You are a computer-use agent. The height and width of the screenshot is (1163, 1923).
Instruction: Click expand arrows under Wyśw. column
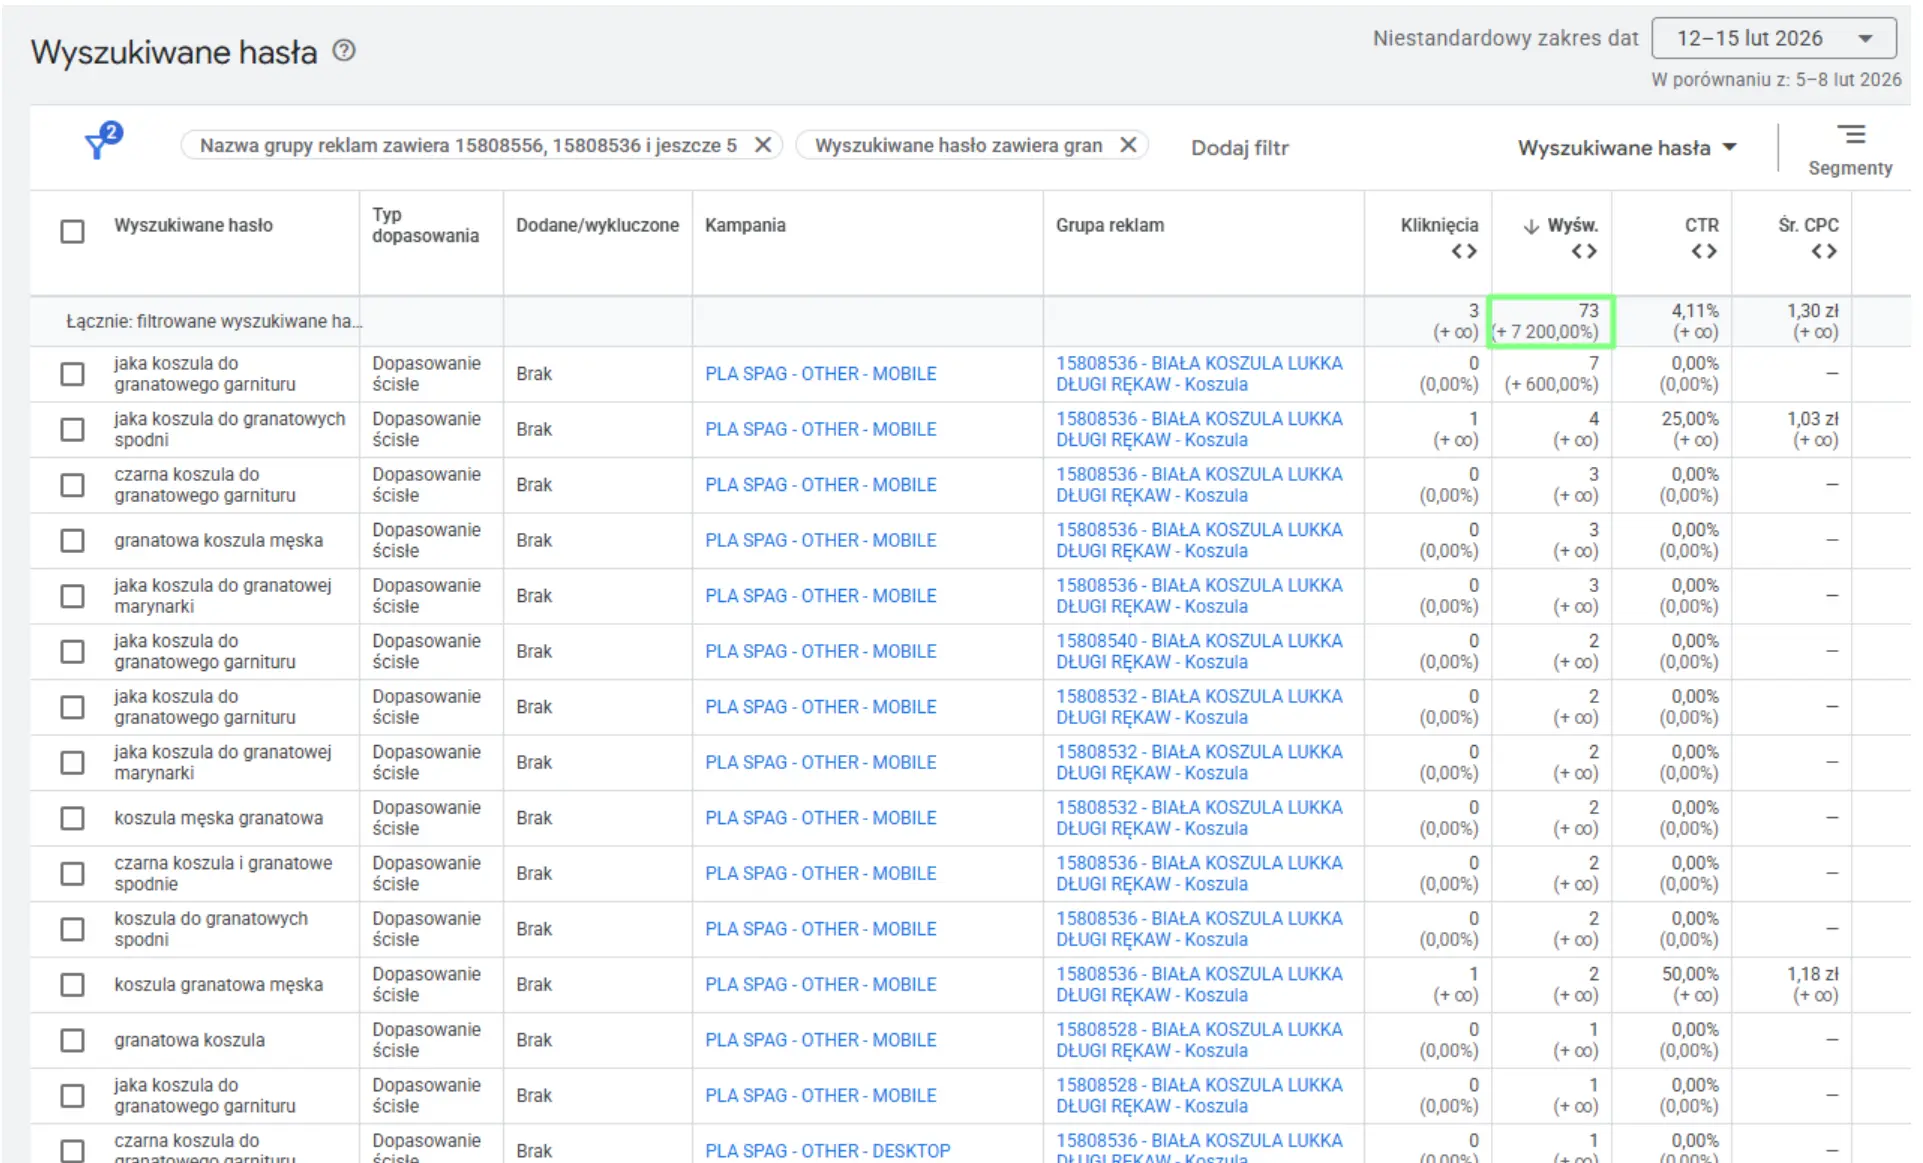point(1584,252)
